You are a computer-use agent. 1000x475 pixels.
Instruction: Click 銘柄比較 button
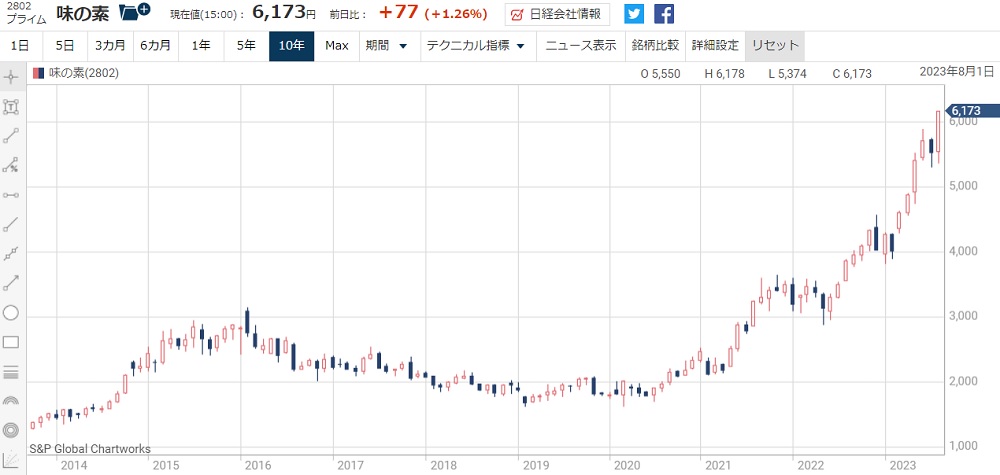pyautogui.click(x=655, y=46)
